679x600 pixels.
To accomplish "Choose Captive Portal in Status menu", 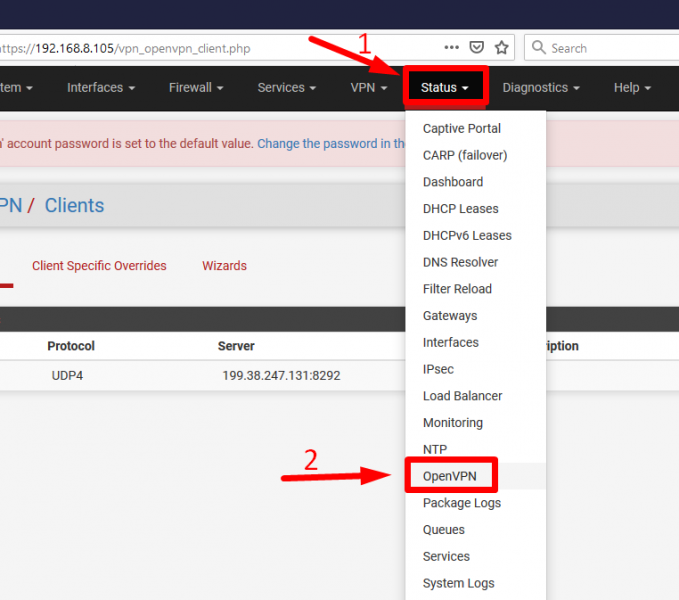I will (462, 129).
